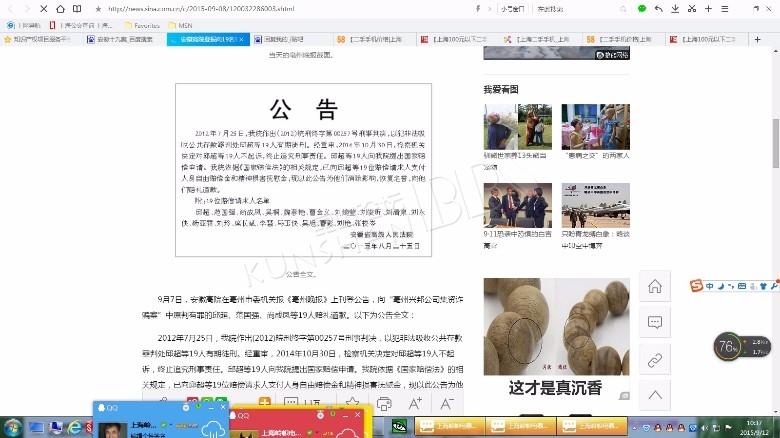Toggle Sogou Chinese/English mode indicator
The height and width of the screenshot is (438, 780).
[x=709, y=287]
